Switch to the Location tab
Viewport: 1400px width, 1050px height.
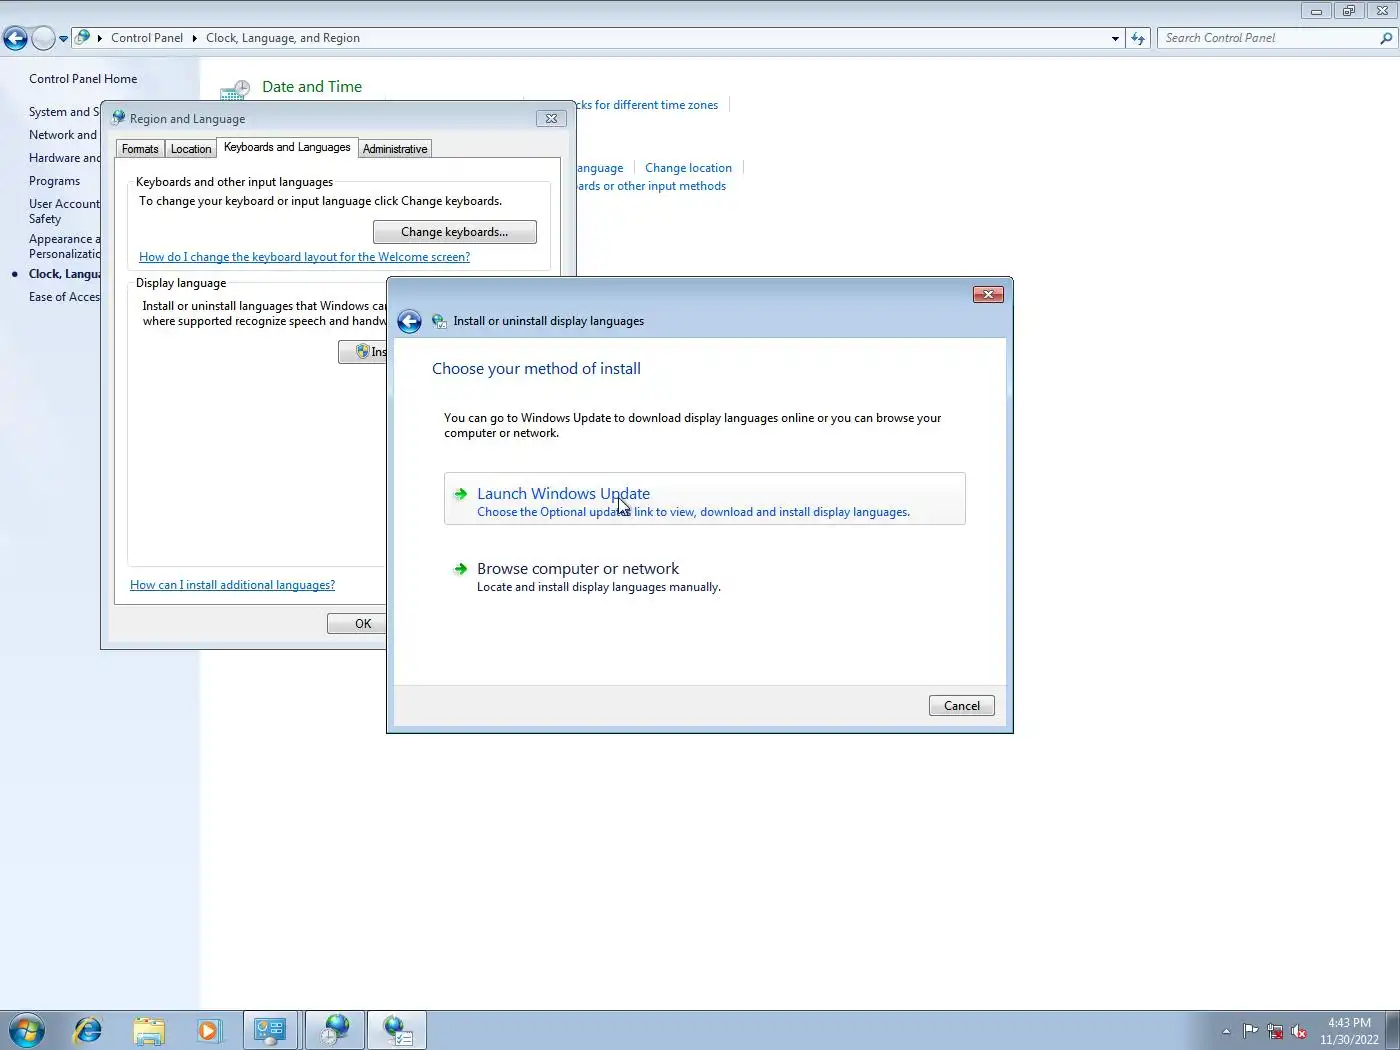pos(191,149)
